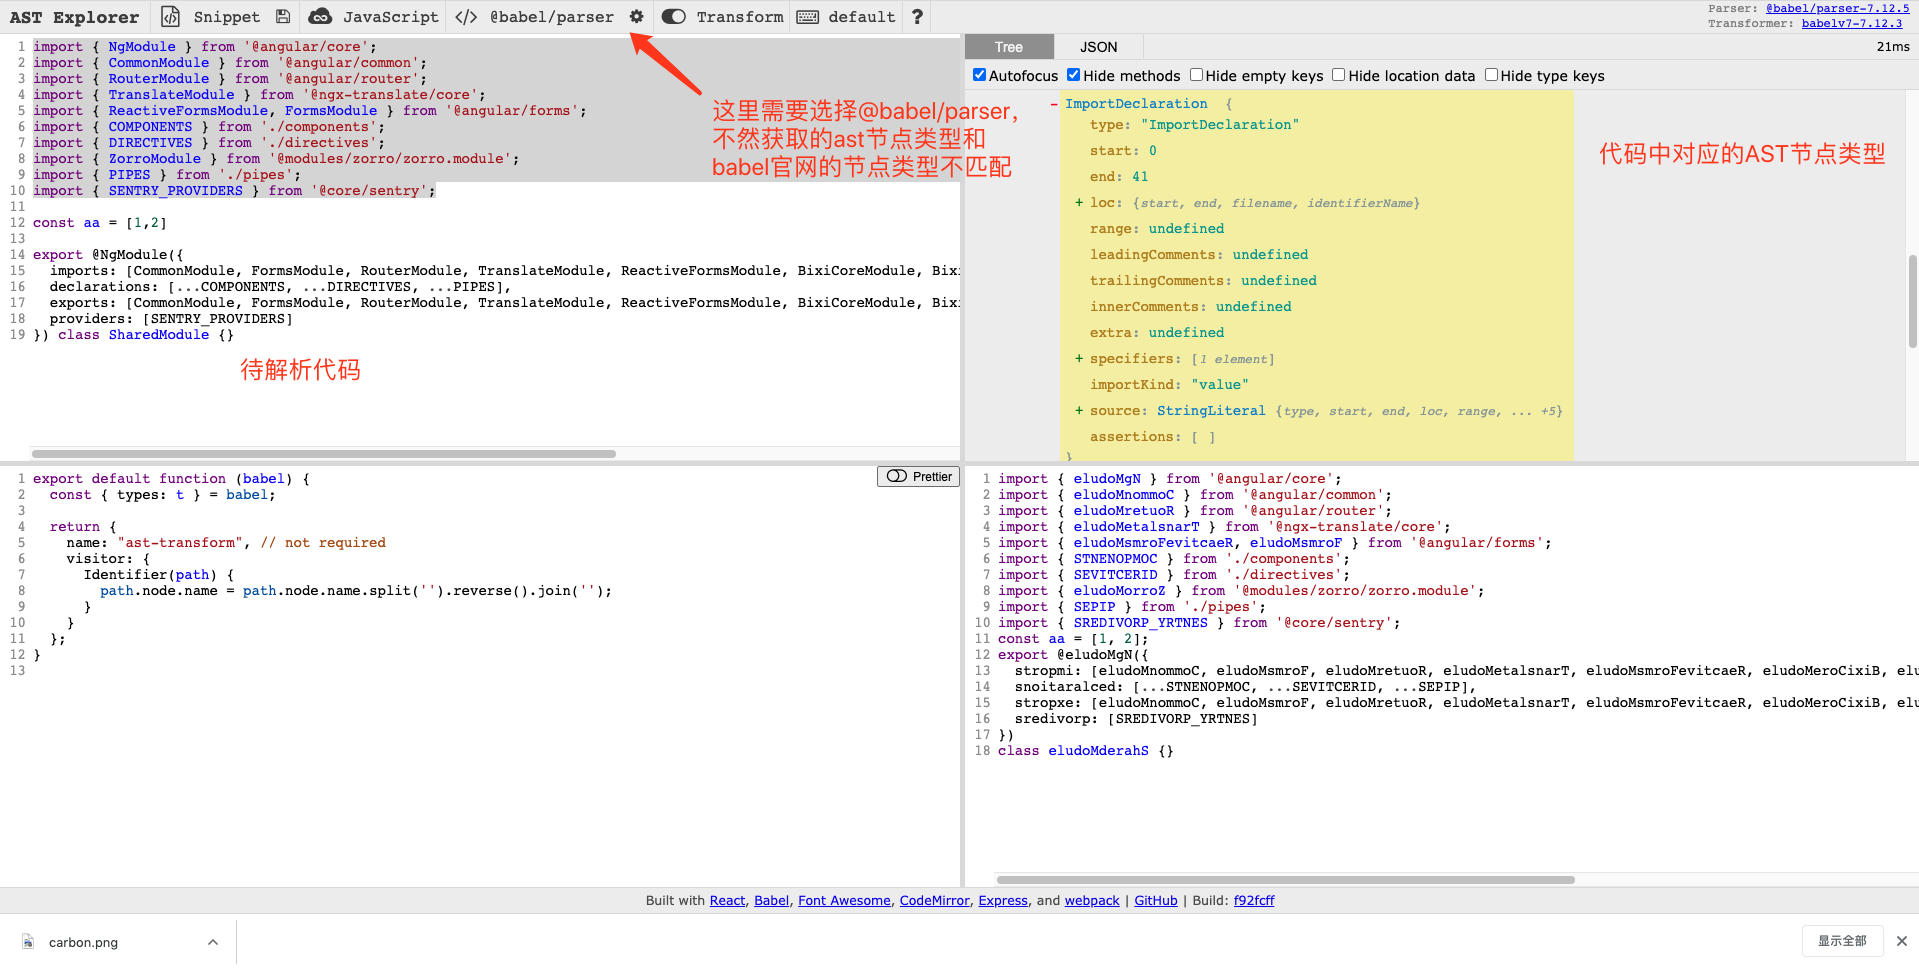Click the JavaScript language cloud icon
Viewport: 1919px width, 969px height.
point(320,16)
